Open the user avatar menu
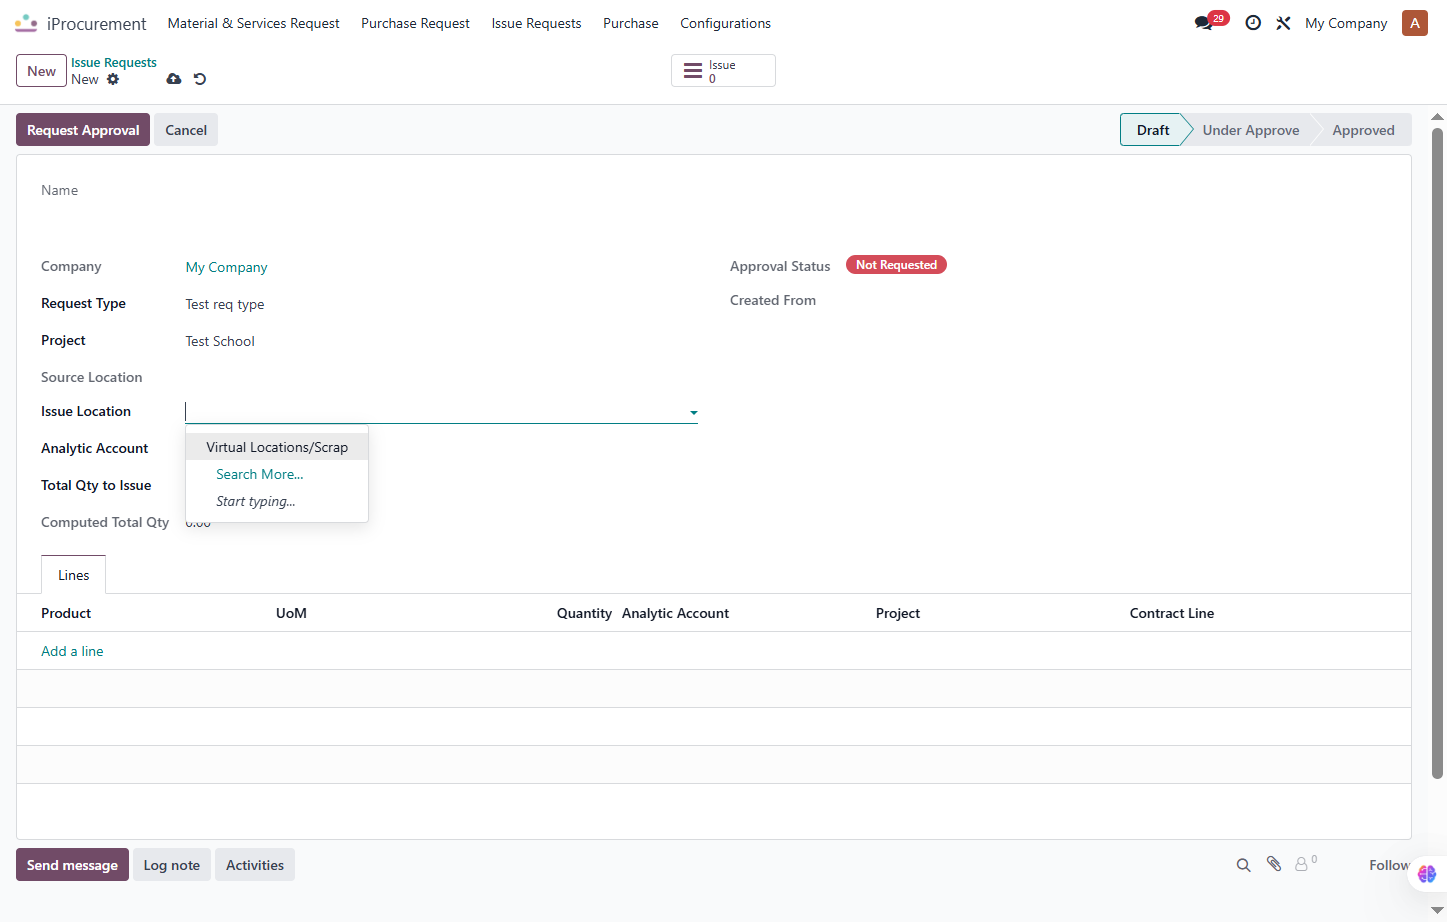The width and height of the screenshot is (1447, 922). (x=1415, y=23)
